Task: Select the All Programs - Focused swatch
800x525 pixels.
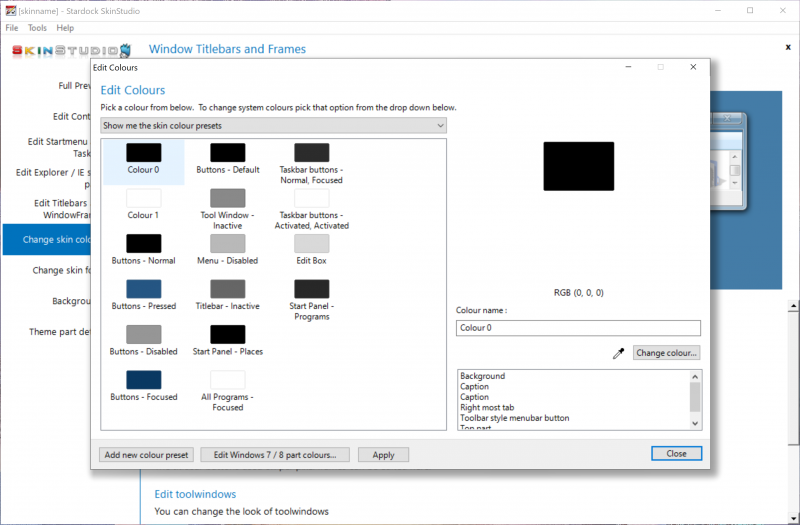Action: pos(228,380)
